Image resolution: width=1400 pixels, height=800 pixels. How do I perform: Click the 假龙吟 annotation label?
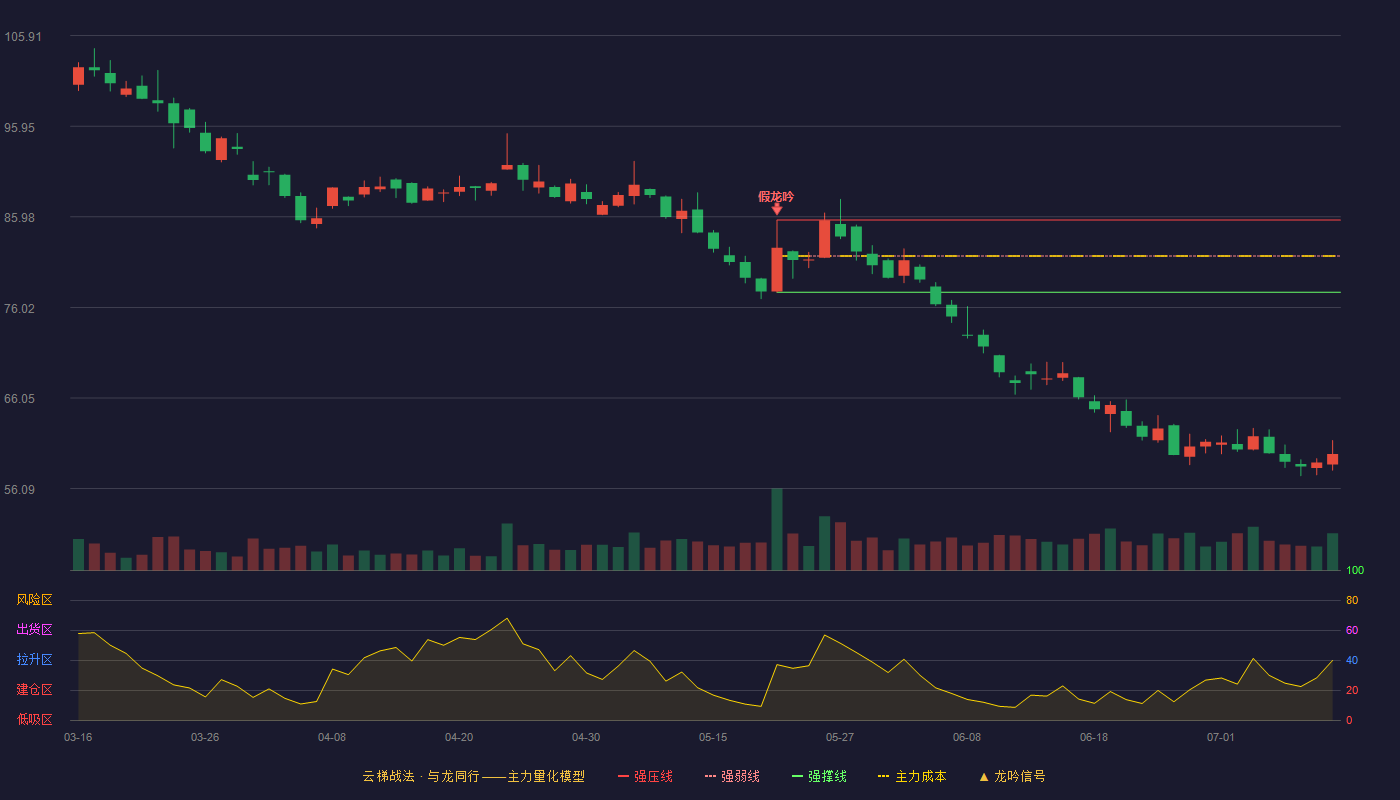click(x=776, y=196)
